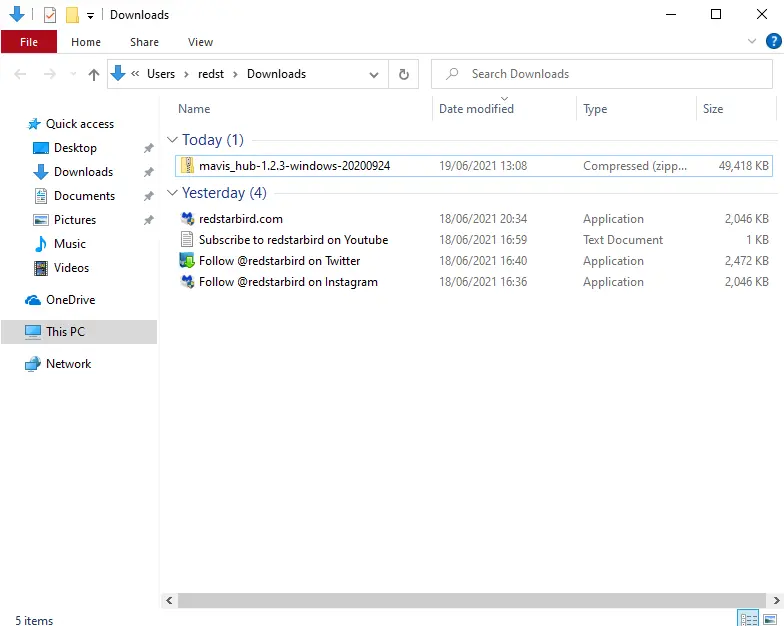
Task: Select the Subscribe to redstarbird text document icon
Action: [x=187, y=240]
